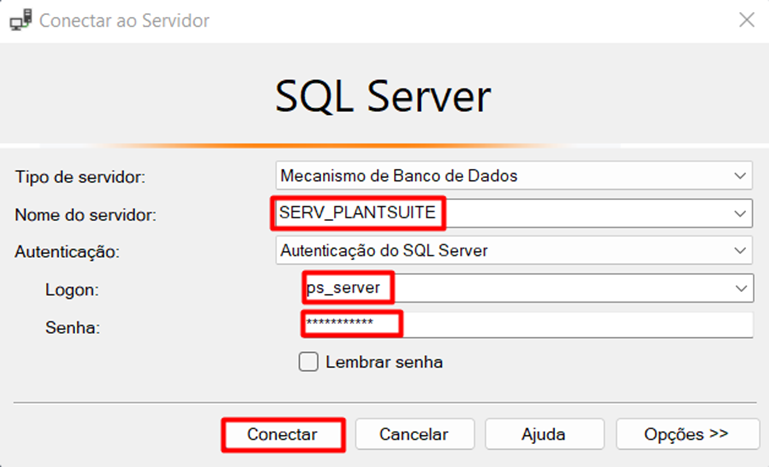Click the Senha label
The width and height of the screenshot is (769, 467).
[73, 327]
